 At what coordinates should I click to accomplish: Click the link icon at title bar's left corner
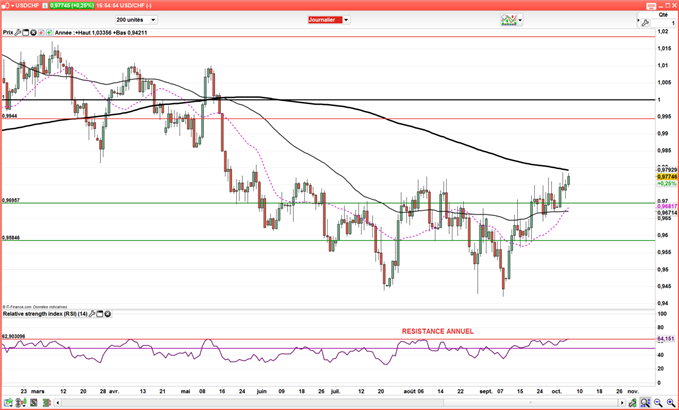pos(6,6)
